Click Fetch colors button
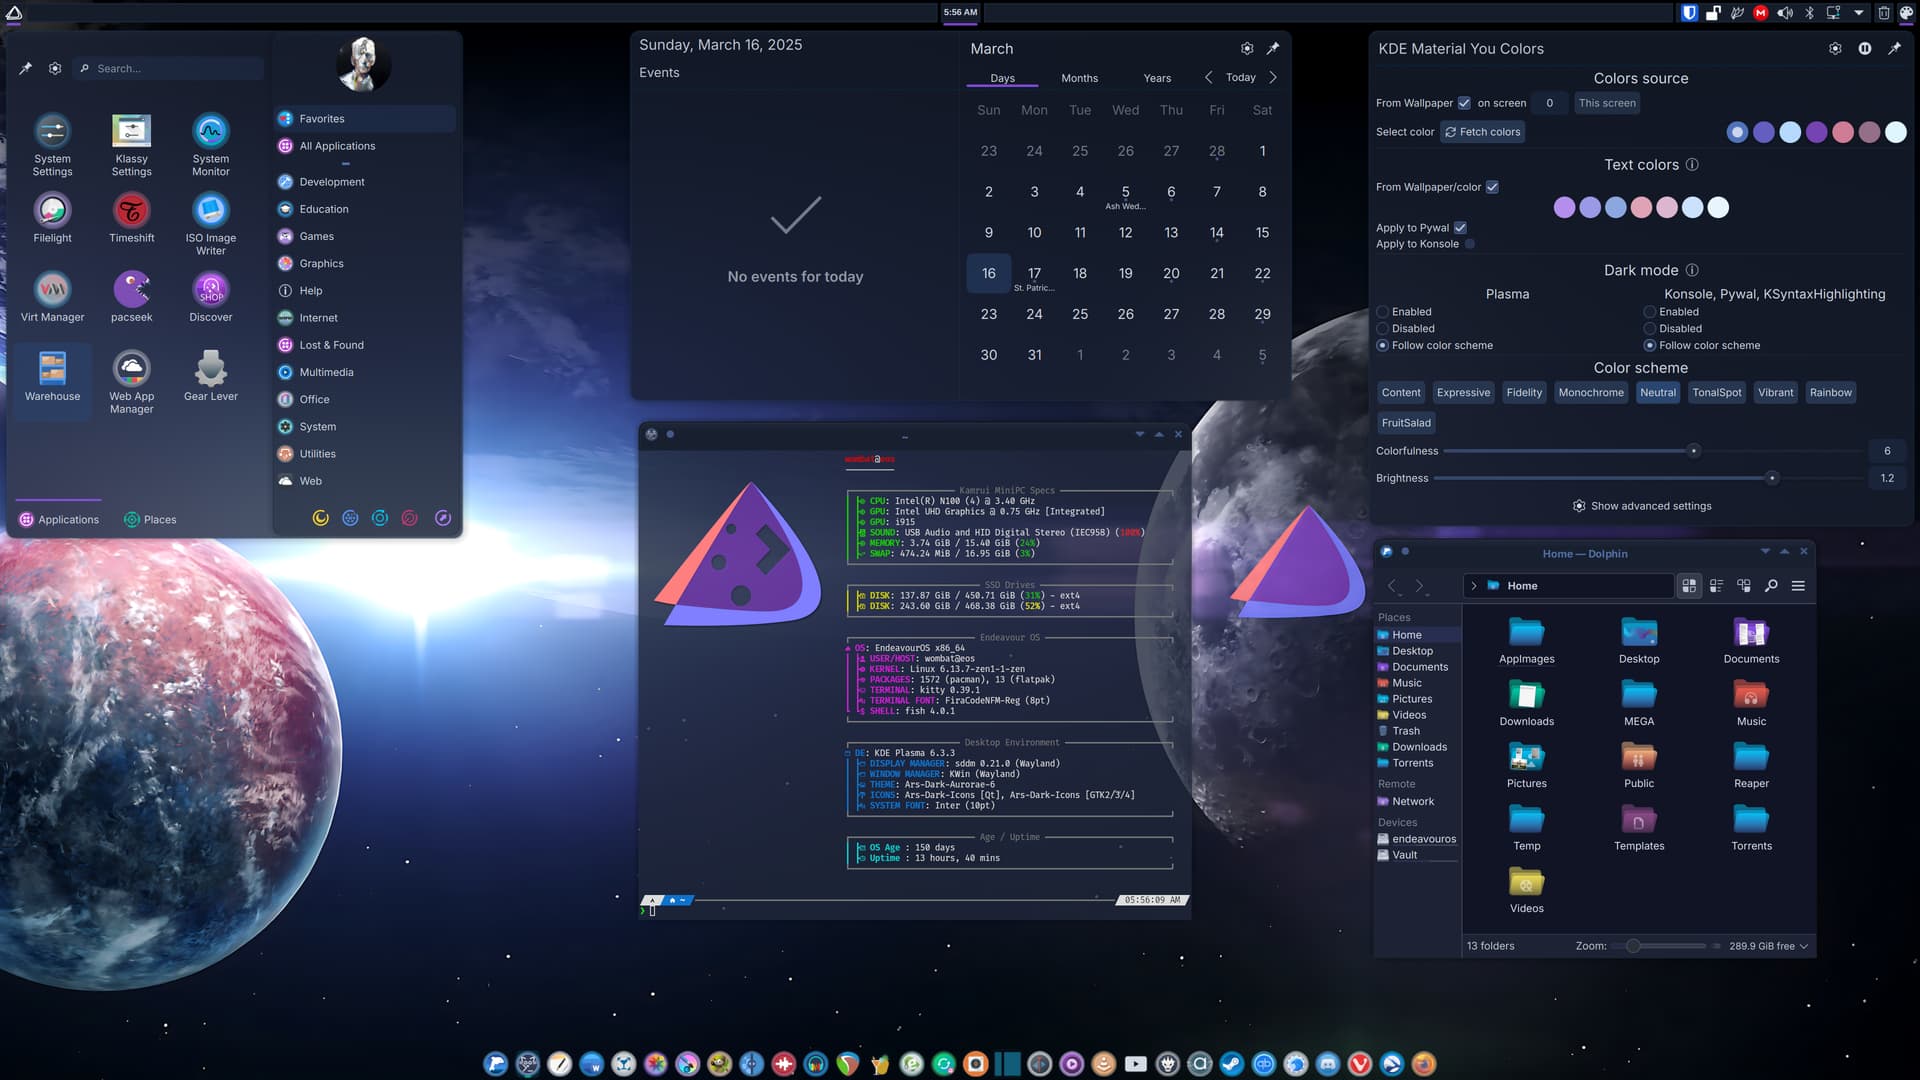Screen dimensions: 1920x1080 tap(1482, 132)
